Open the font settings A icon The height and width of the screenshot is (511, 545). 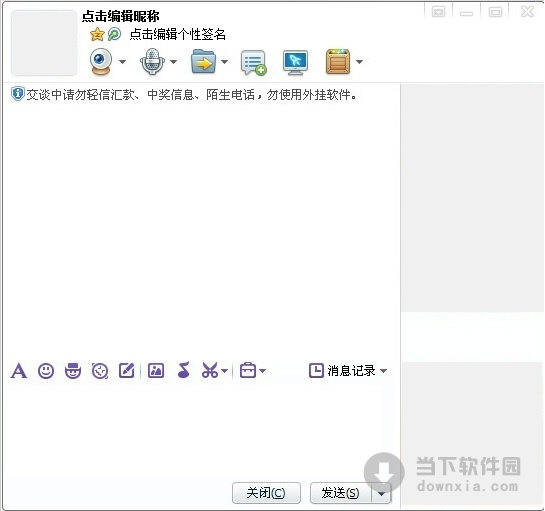tap(18, 371)
